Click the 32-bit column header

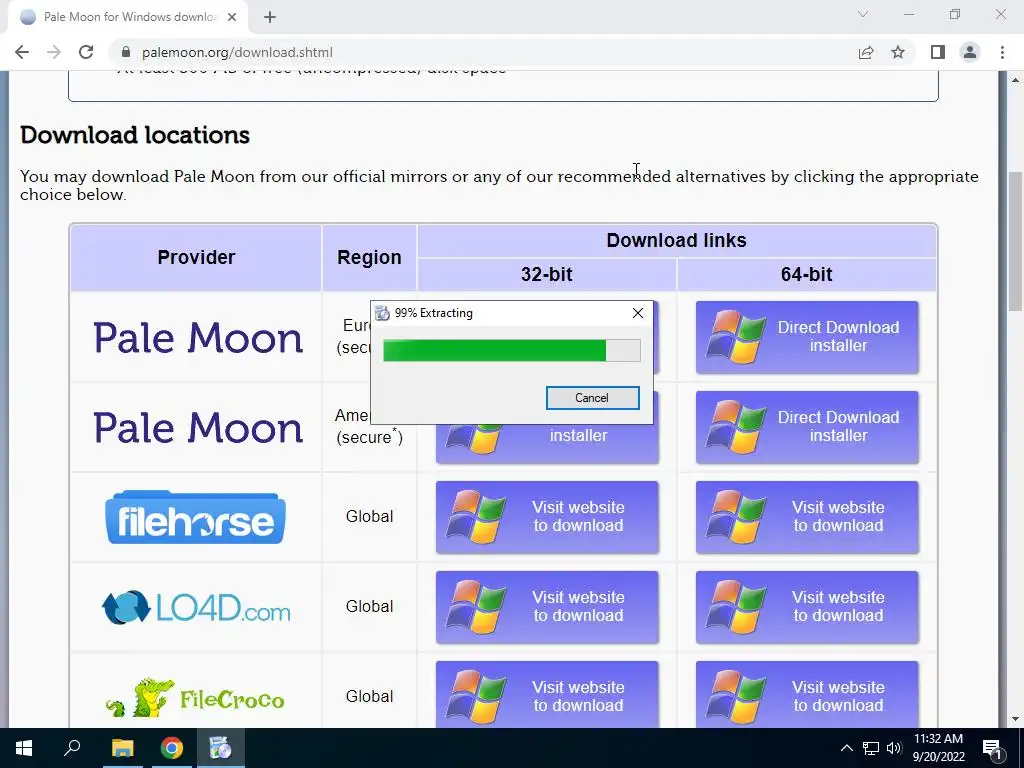(547, 274)
